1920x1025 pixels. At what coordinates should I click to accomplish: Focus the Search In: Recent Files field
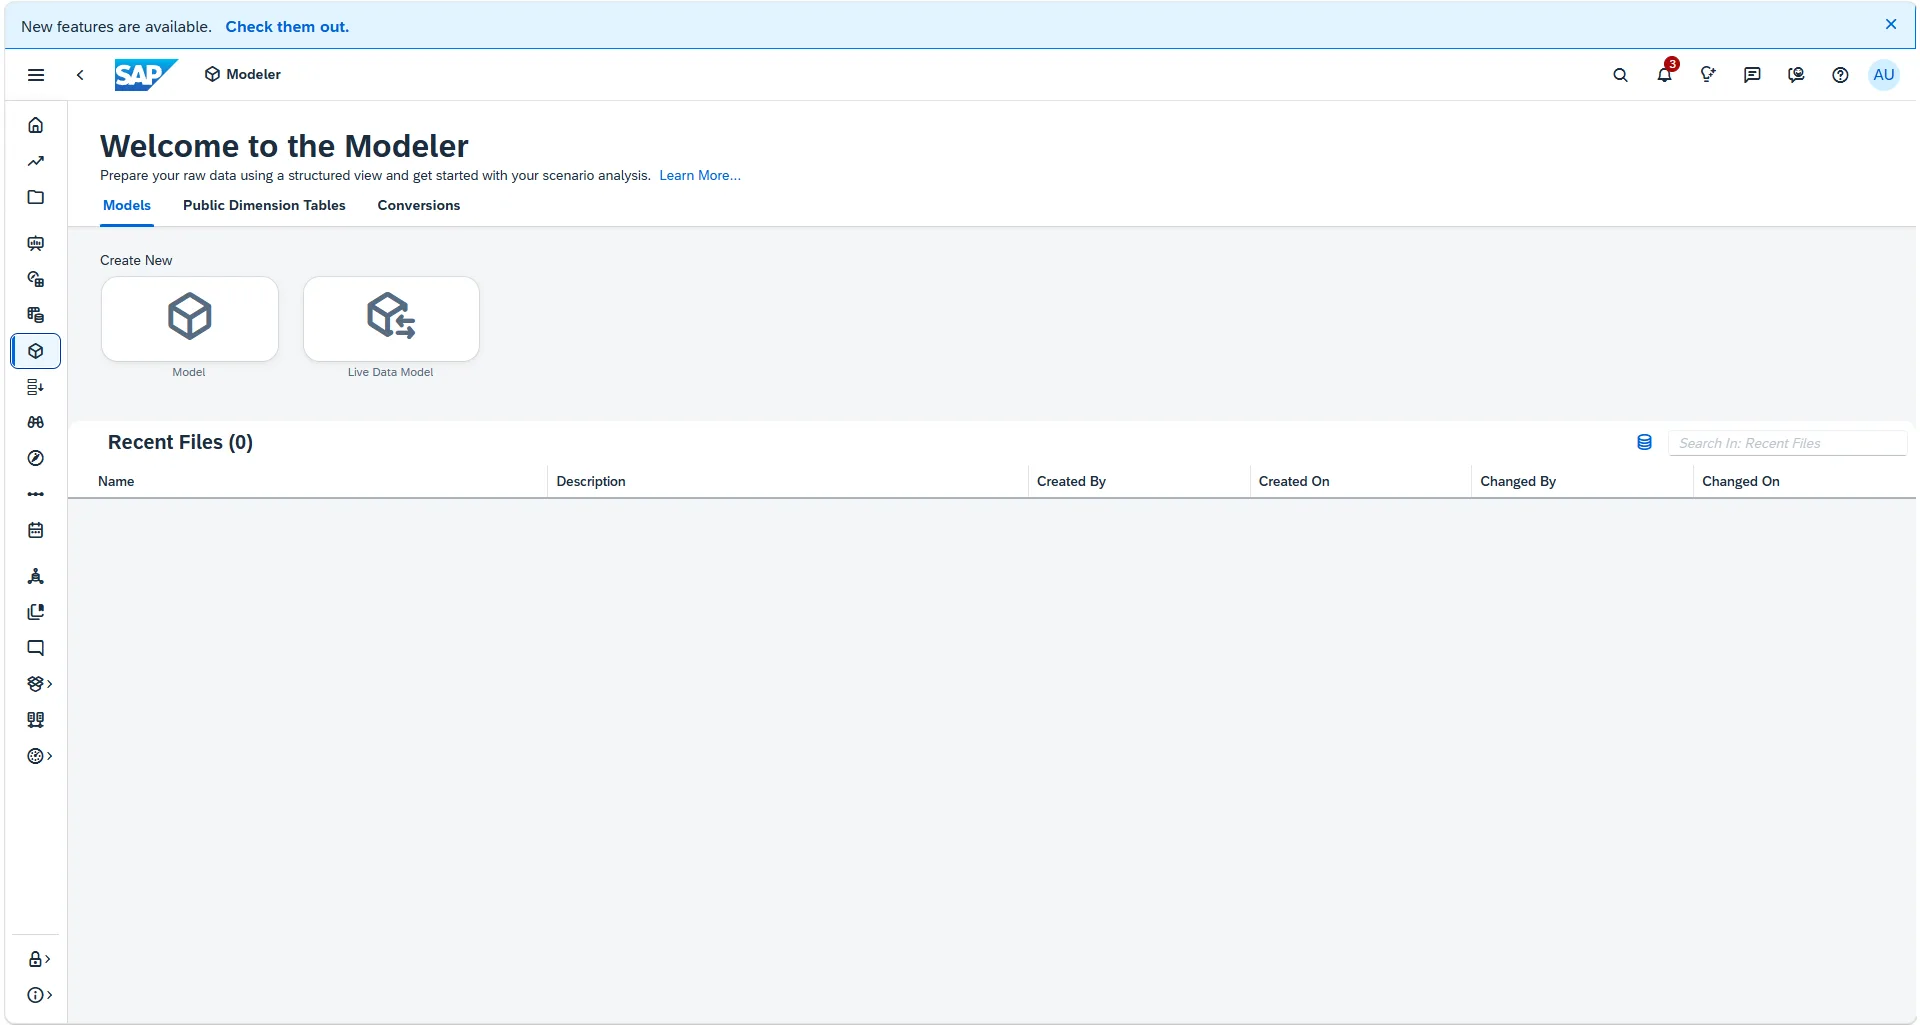click(x=1788, y=443)
